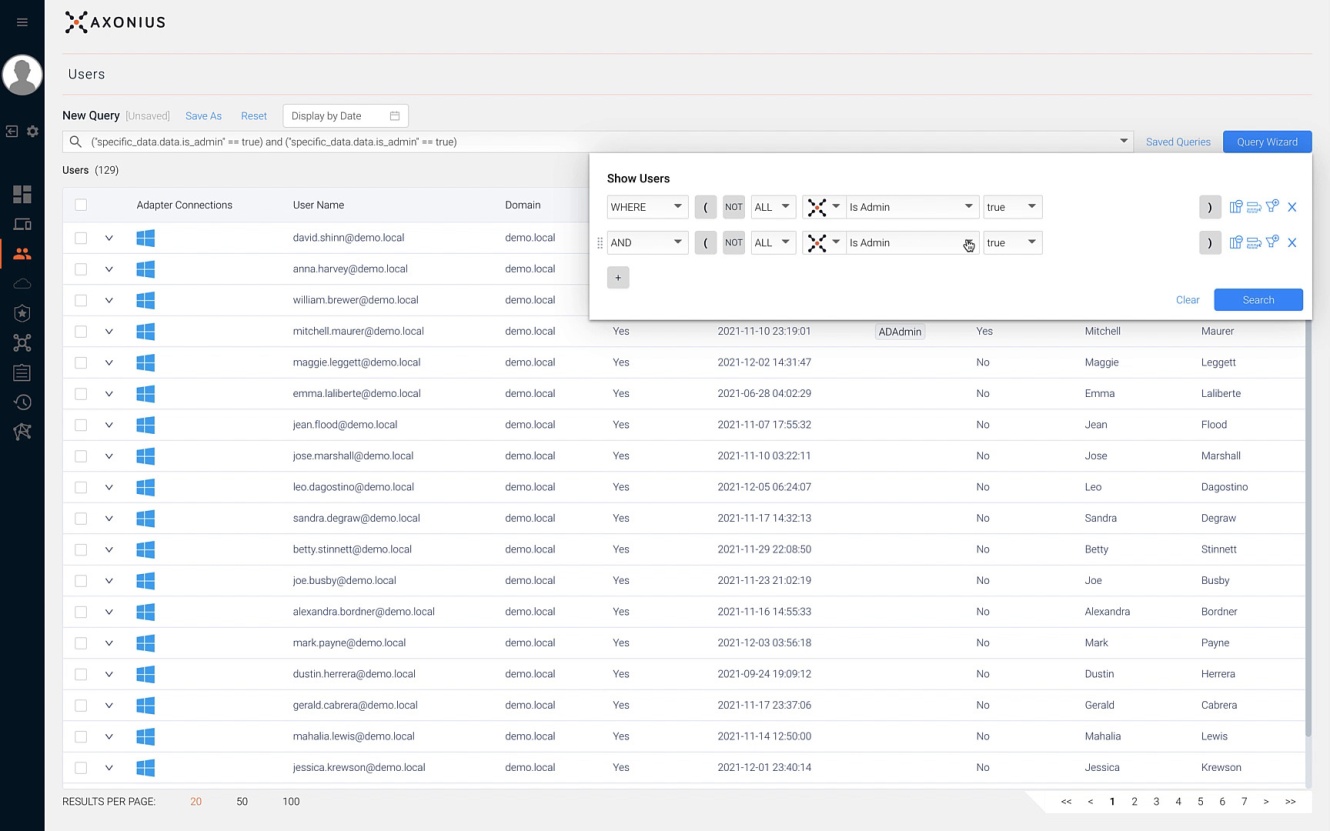Toggle NOT on the AND row
The image size is (1330, 831).
click(x=734, y=243)
